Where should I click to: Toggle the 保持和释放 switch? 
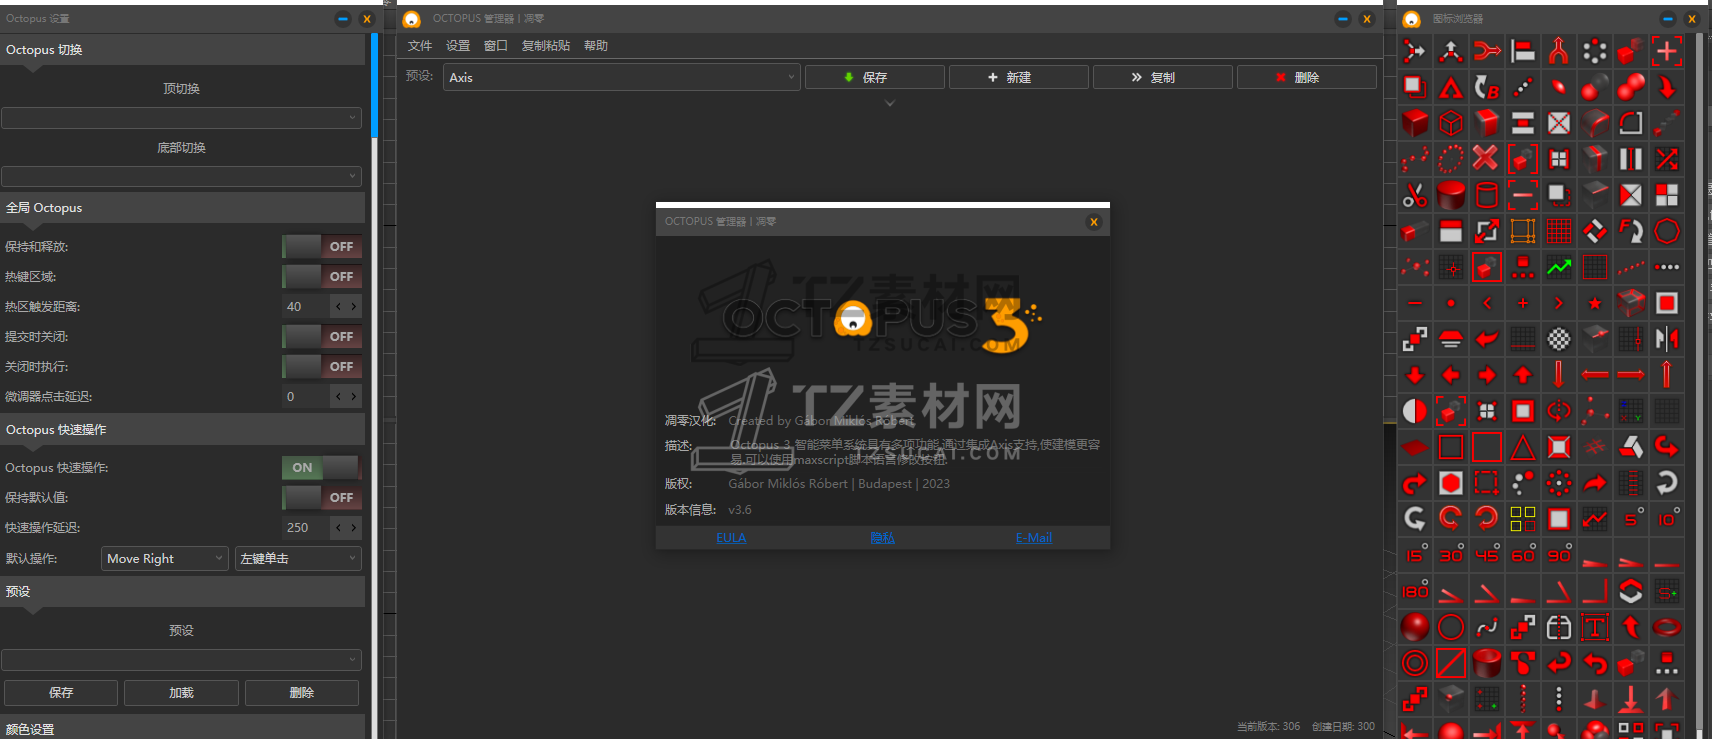tap(321, 247)
